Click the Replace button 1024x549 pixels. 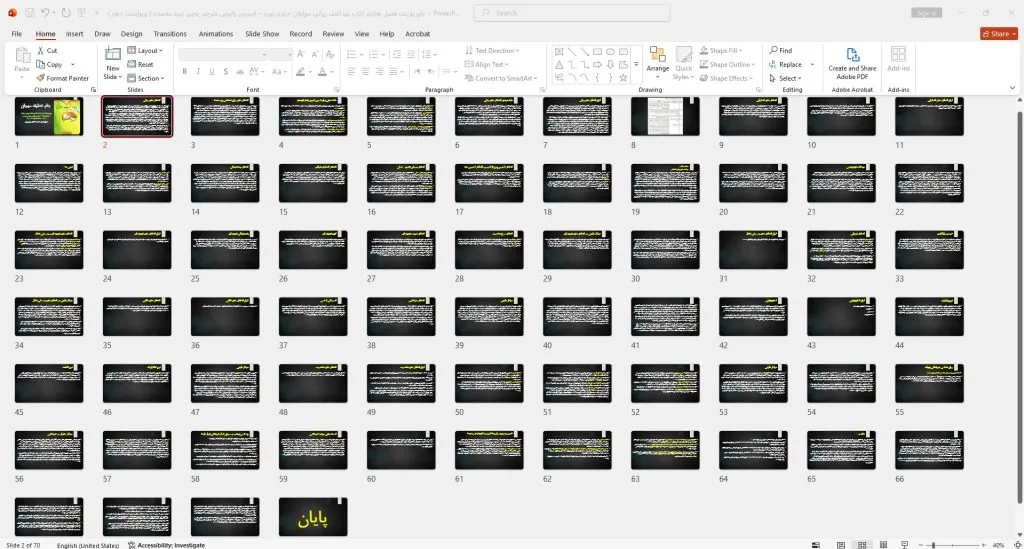[x=786, y=64]
